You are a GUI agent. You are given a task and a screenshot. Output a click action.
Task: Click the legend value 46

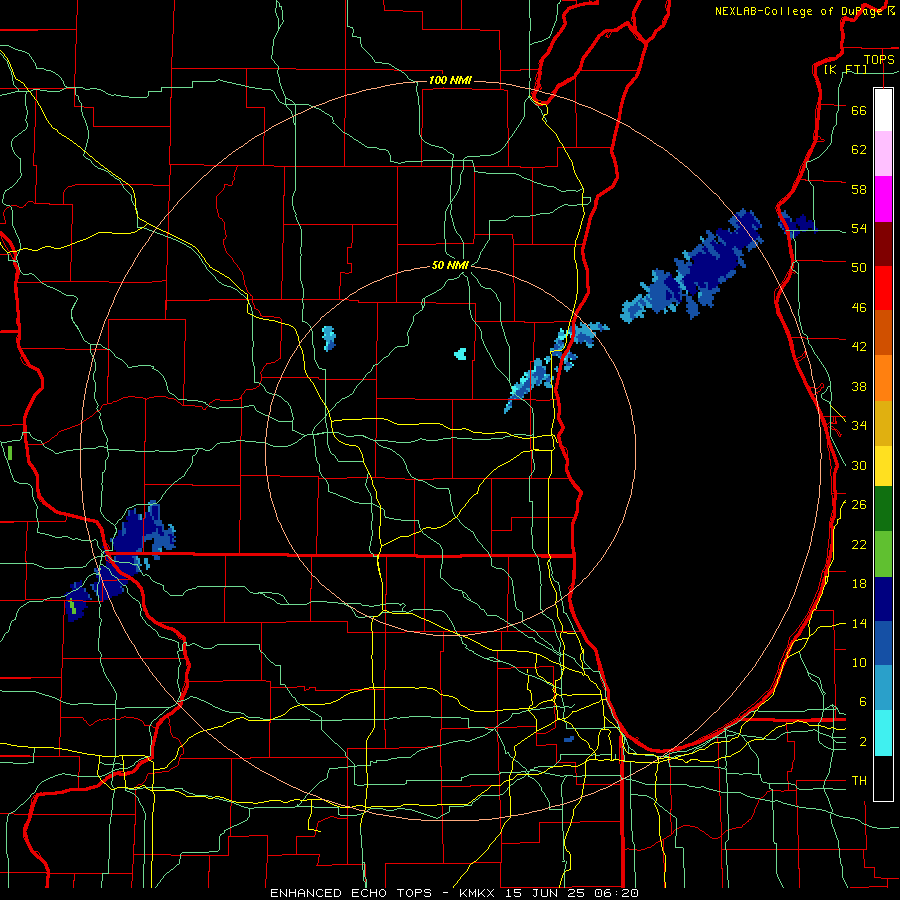859,308
